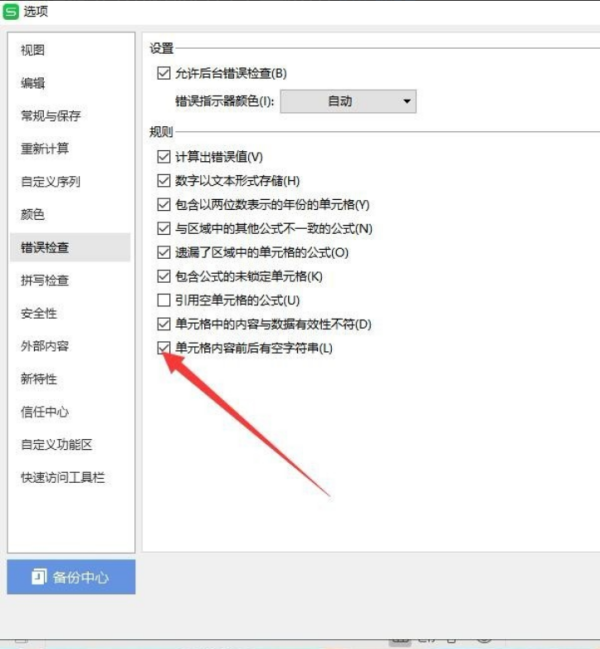Image resolution: width=600 pixels, height=649 pixels.
Task: Open the 自定义序列 category
Action: tap(70, 182)
